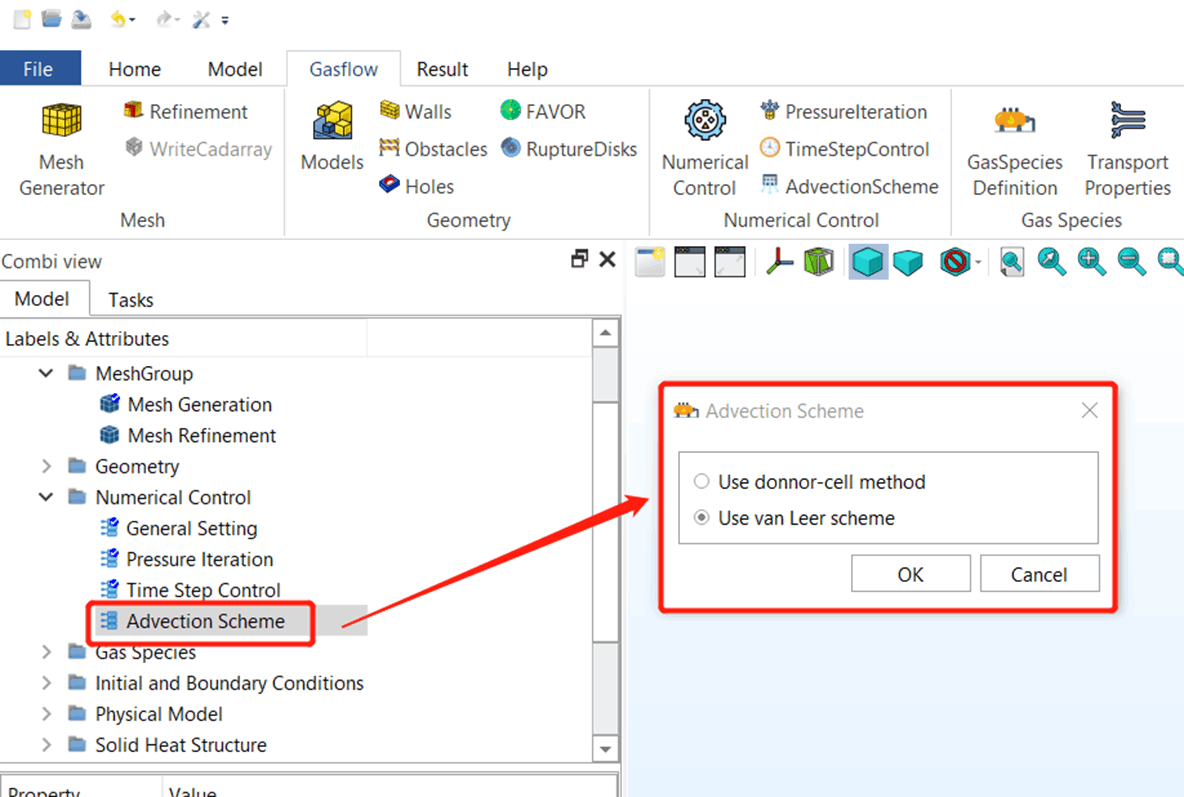Switch to the Result ribbon tab
This screenshot has height=797, width=1184.
(x=442, y=69)
